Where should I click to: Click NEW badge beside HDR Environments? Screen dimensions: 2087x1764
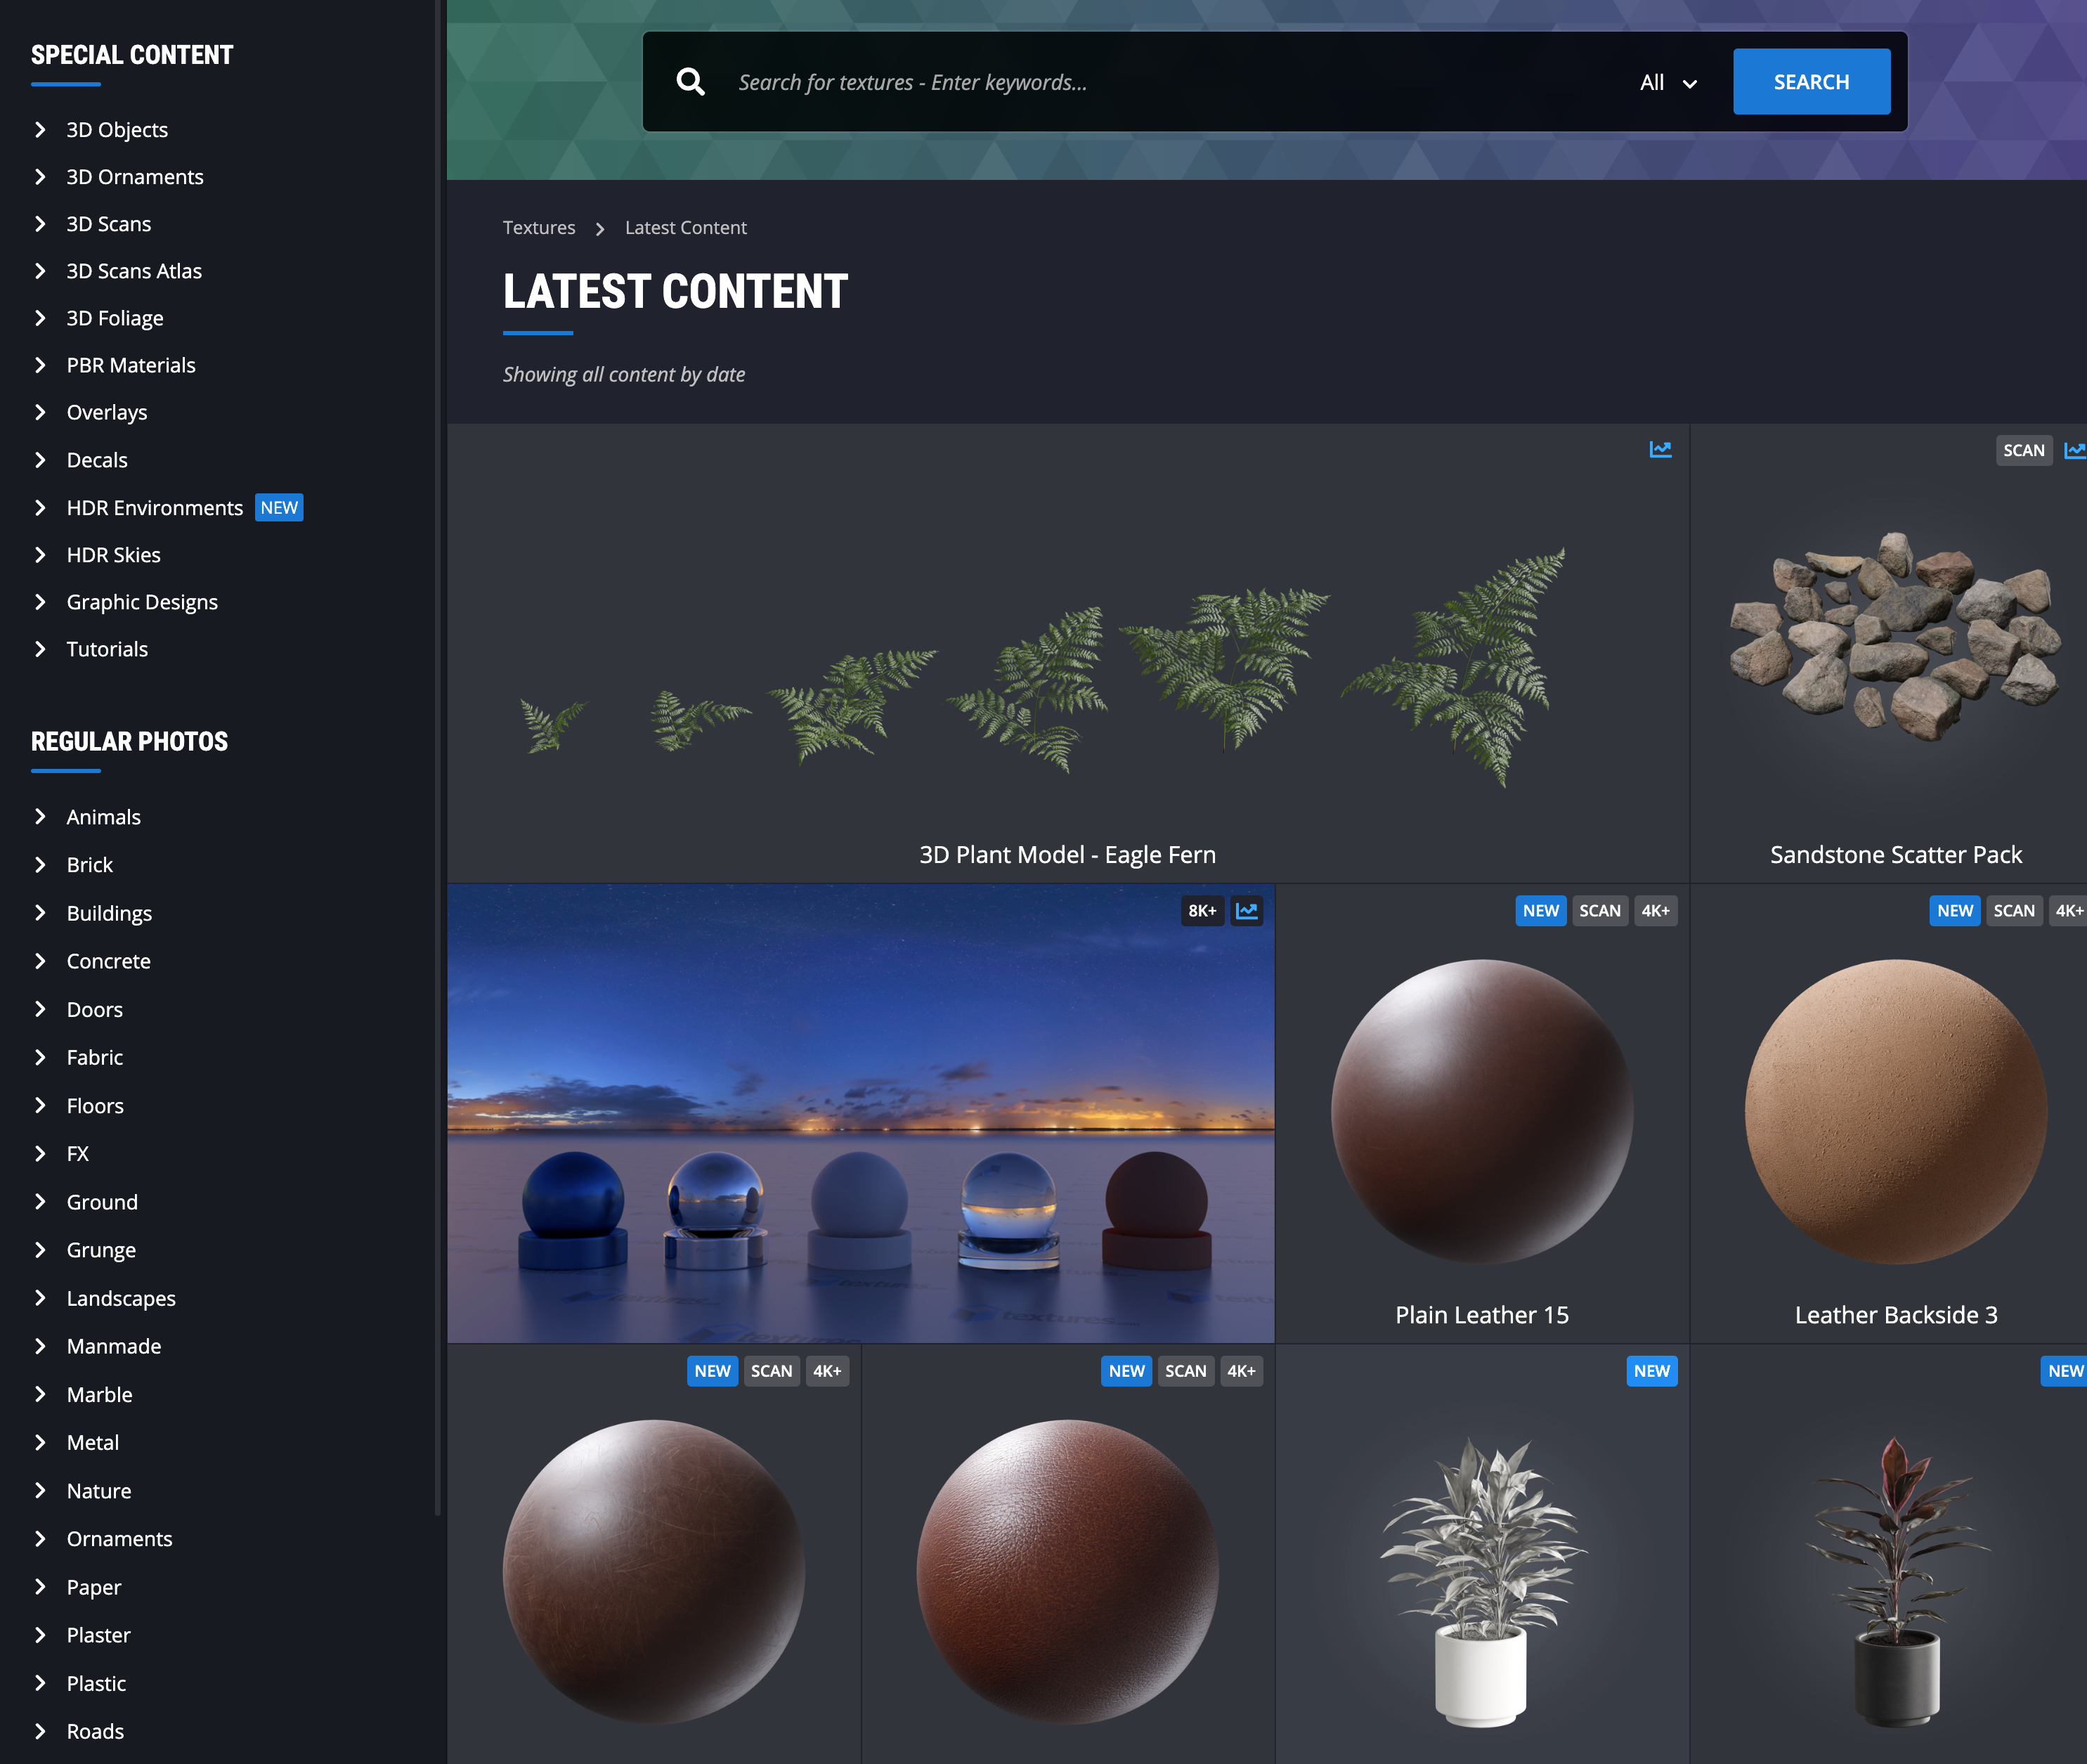[279, 508]
